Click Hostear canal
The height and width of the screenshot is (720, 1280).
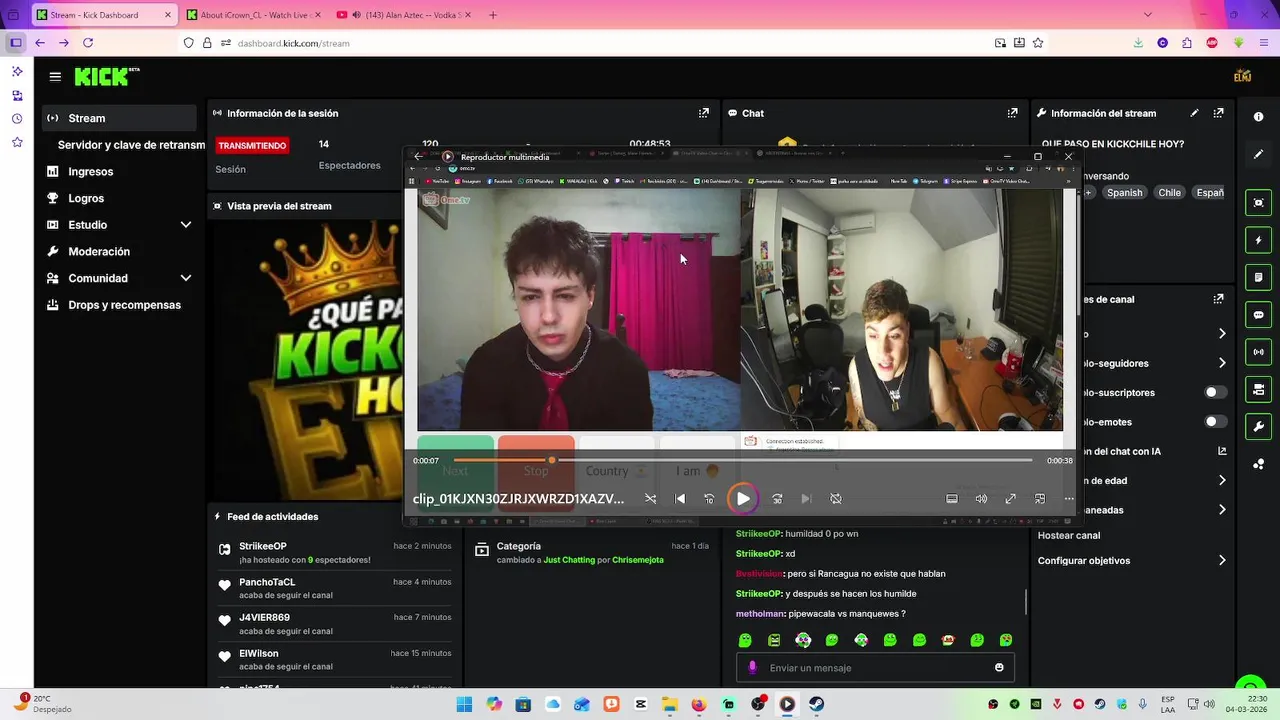click(1069, 535)
